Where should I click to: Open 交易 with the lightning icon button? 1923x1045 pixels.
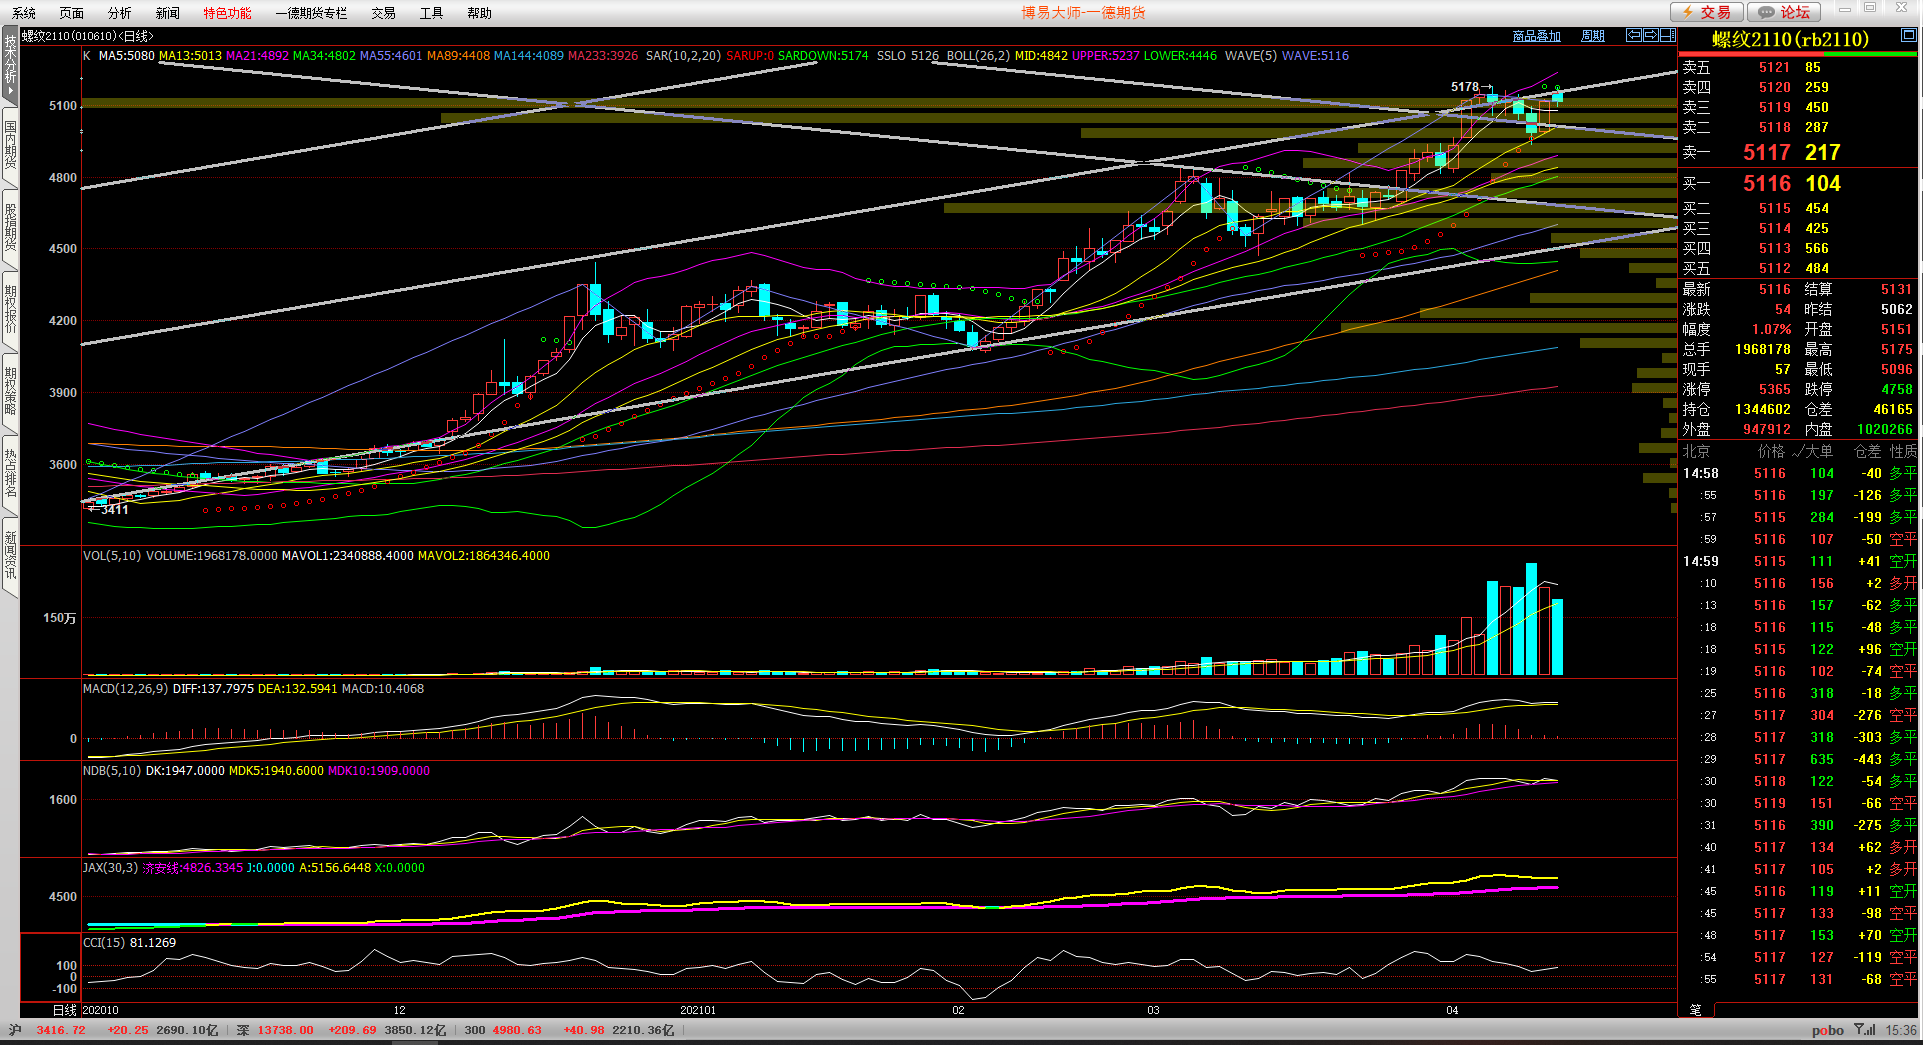tap(1707, 12)
